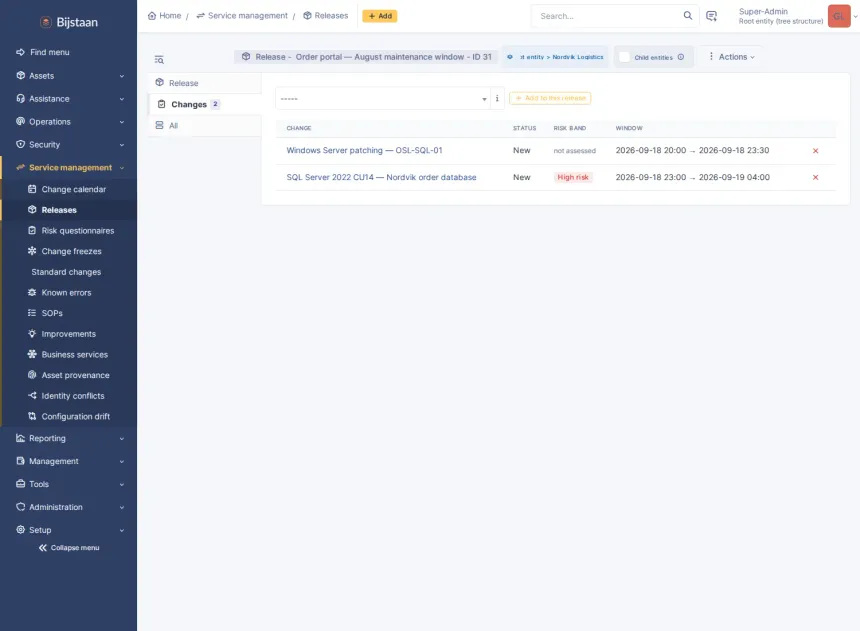This screenshot has width=860, height=631.
Task: Click the Nordvik Logistics entity badge
Action: click(555, 57)
